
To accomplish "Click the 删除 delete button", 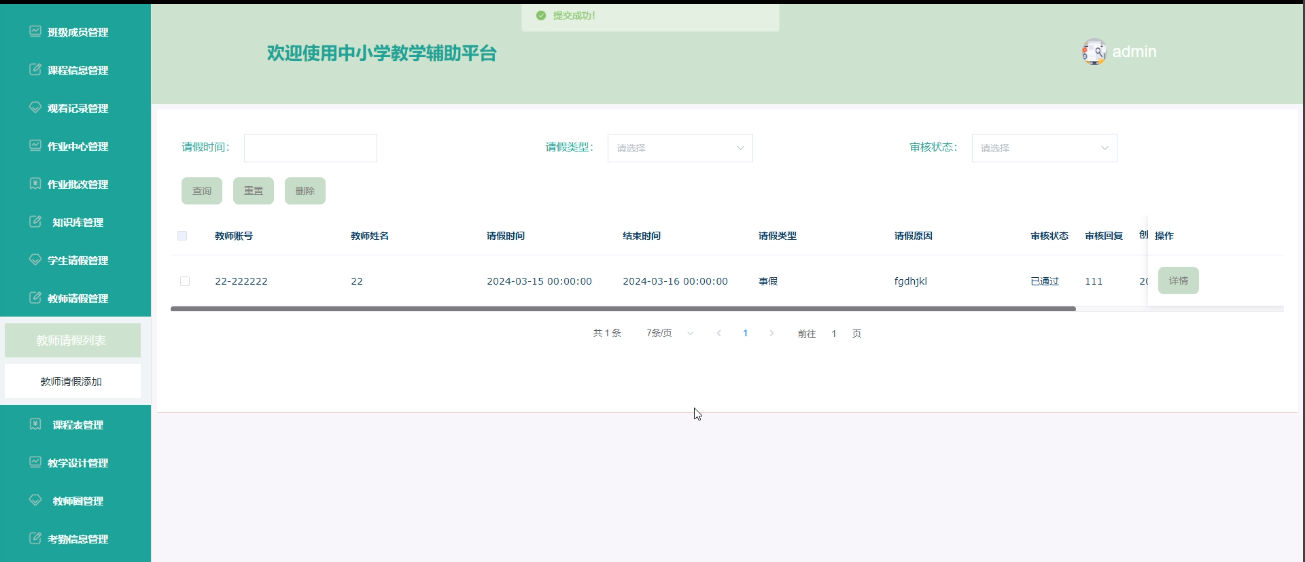I will pyautogui.click(x=305, y=191).
